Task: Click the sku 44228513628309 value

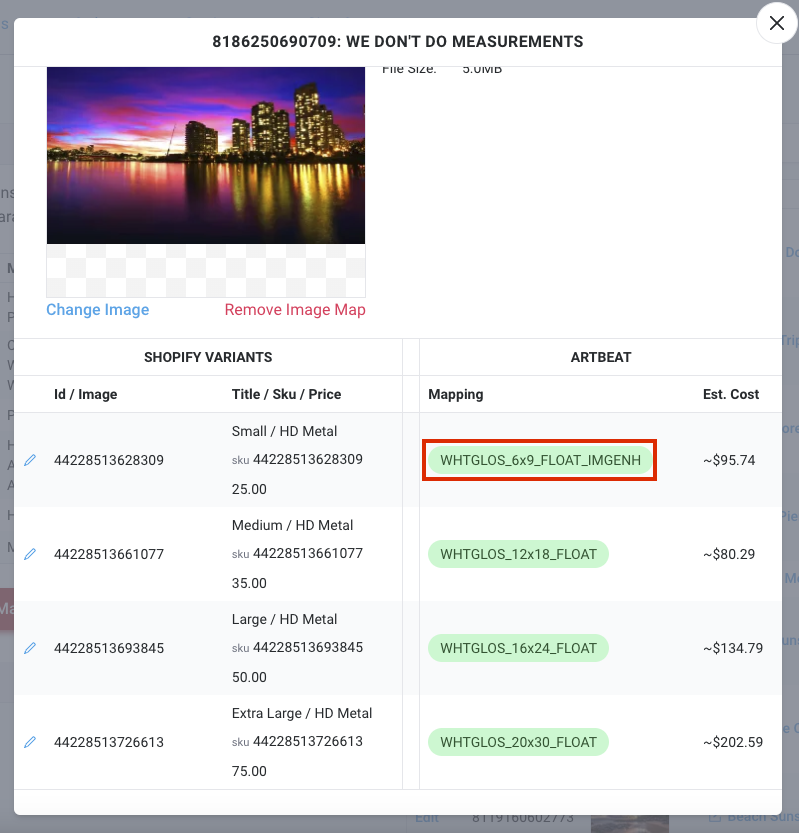Action: (308, 460)
